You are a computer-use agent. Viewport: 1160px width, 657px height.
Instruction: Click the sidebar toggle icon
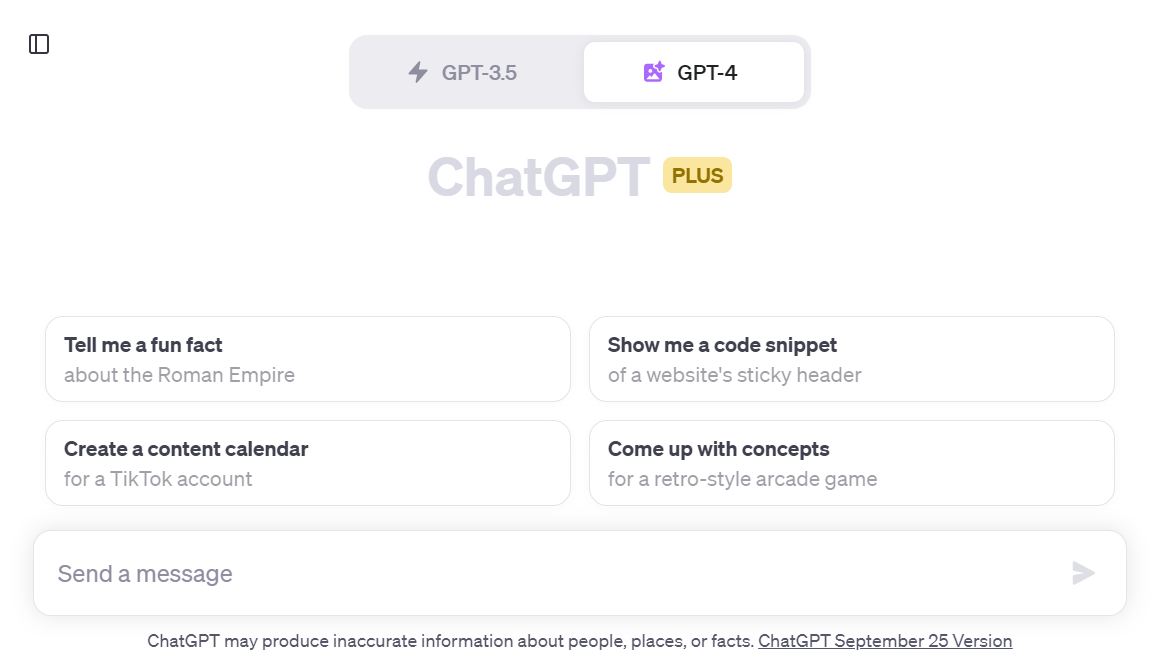pyautogui.click(x=40, y=43)
